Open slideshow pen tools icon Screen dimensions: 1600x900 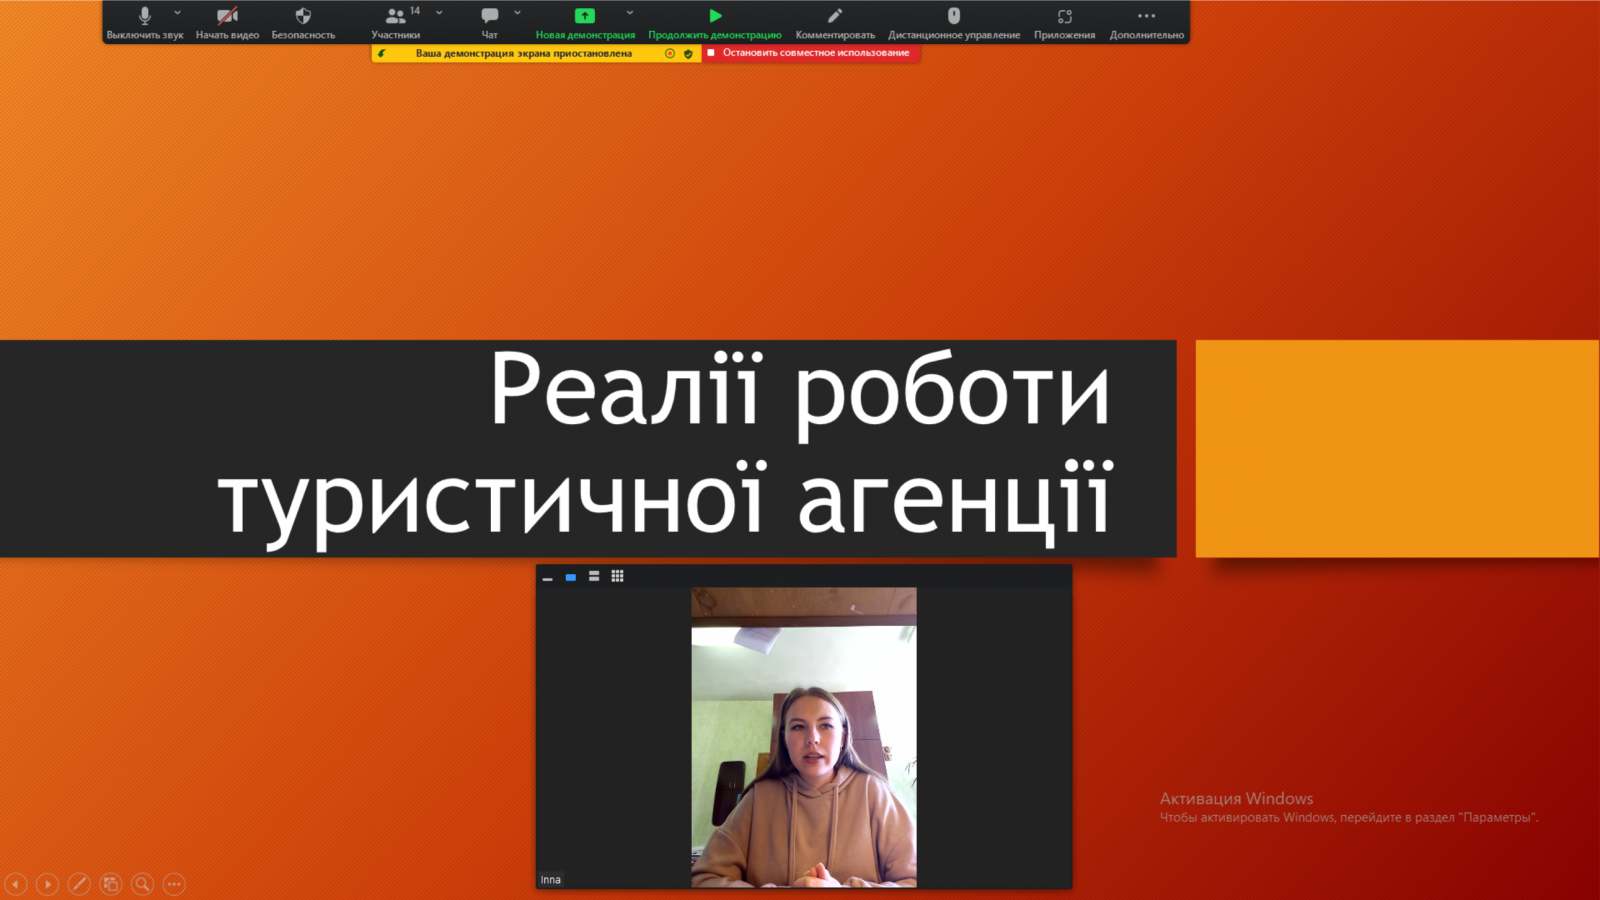(x=79, y=884)
